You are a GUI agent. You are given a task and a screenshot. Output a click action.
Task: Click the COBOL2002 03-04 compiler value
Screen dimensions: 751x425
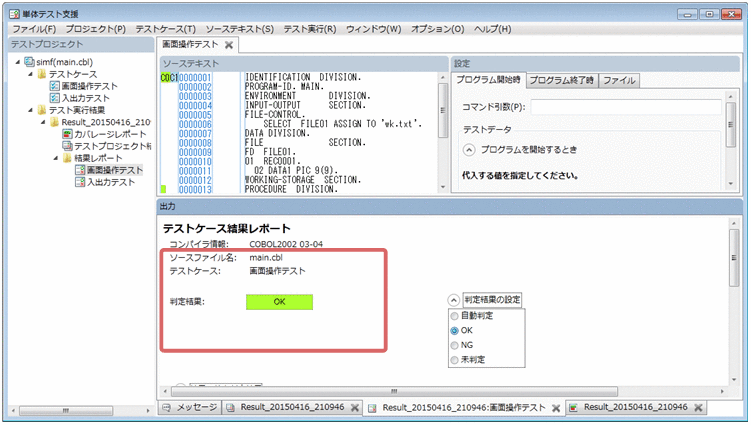(286, 244)
